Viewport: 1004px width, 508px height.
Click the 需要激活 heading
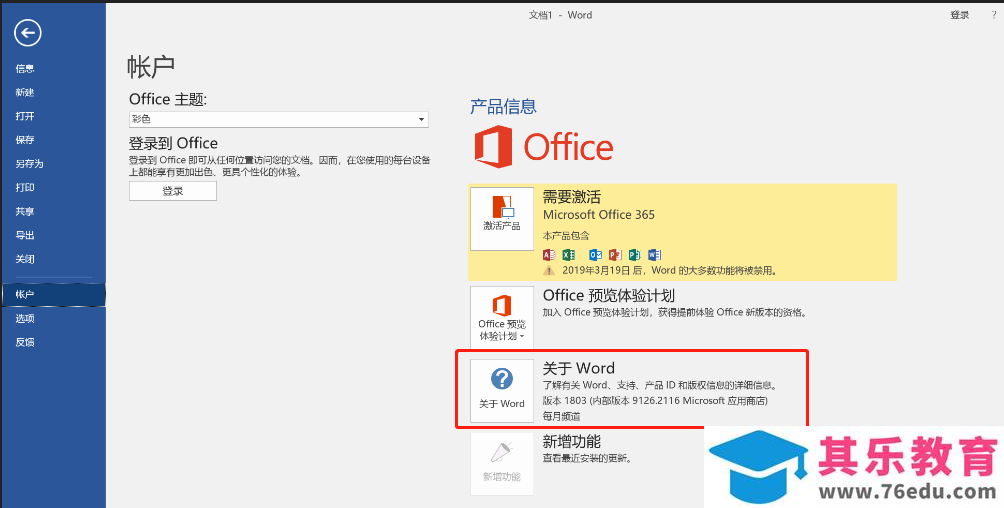(x=572, y=197)
